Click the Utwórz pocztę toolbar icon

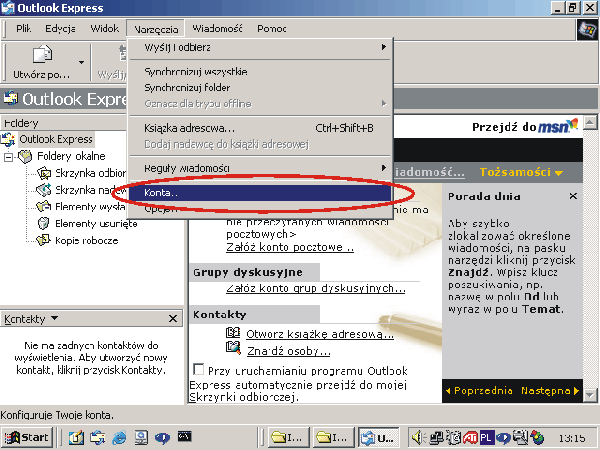tap(42, 56)
